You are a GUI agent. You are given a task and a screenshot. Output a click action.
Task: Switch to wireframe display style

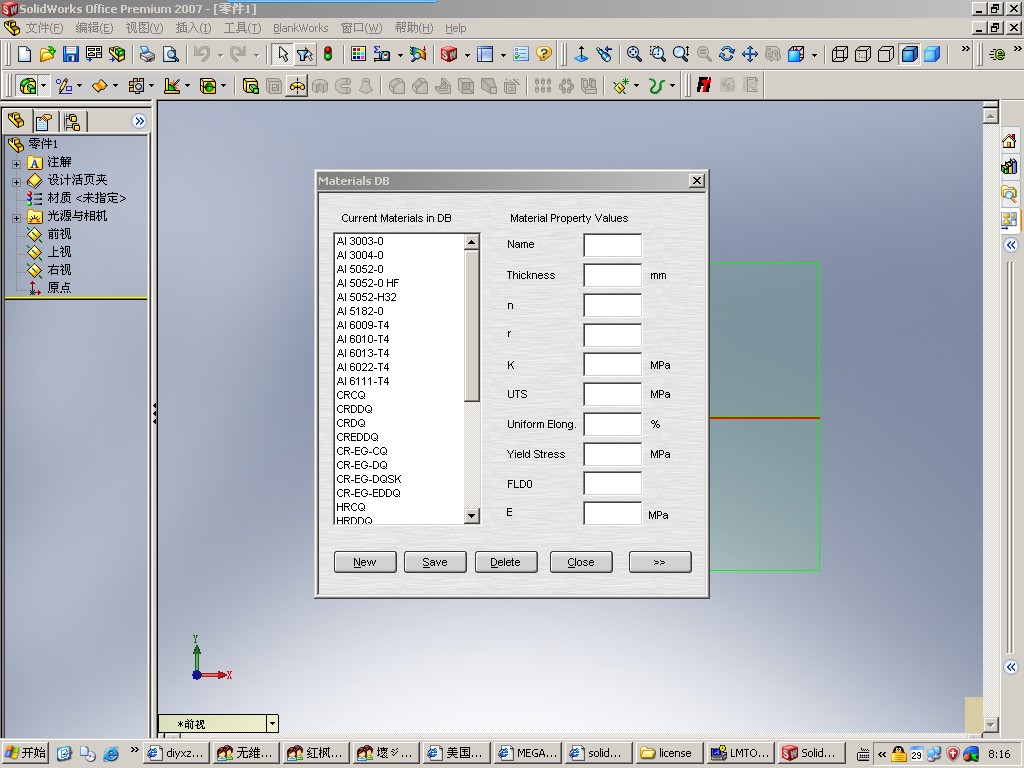(840, 54)
